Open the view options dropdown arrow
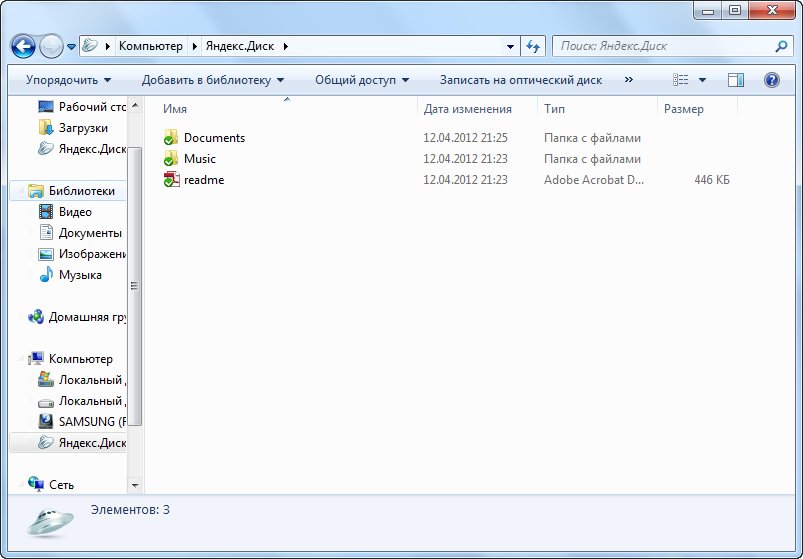The width and height of the screenshot is (803, 559). point(703,80)
